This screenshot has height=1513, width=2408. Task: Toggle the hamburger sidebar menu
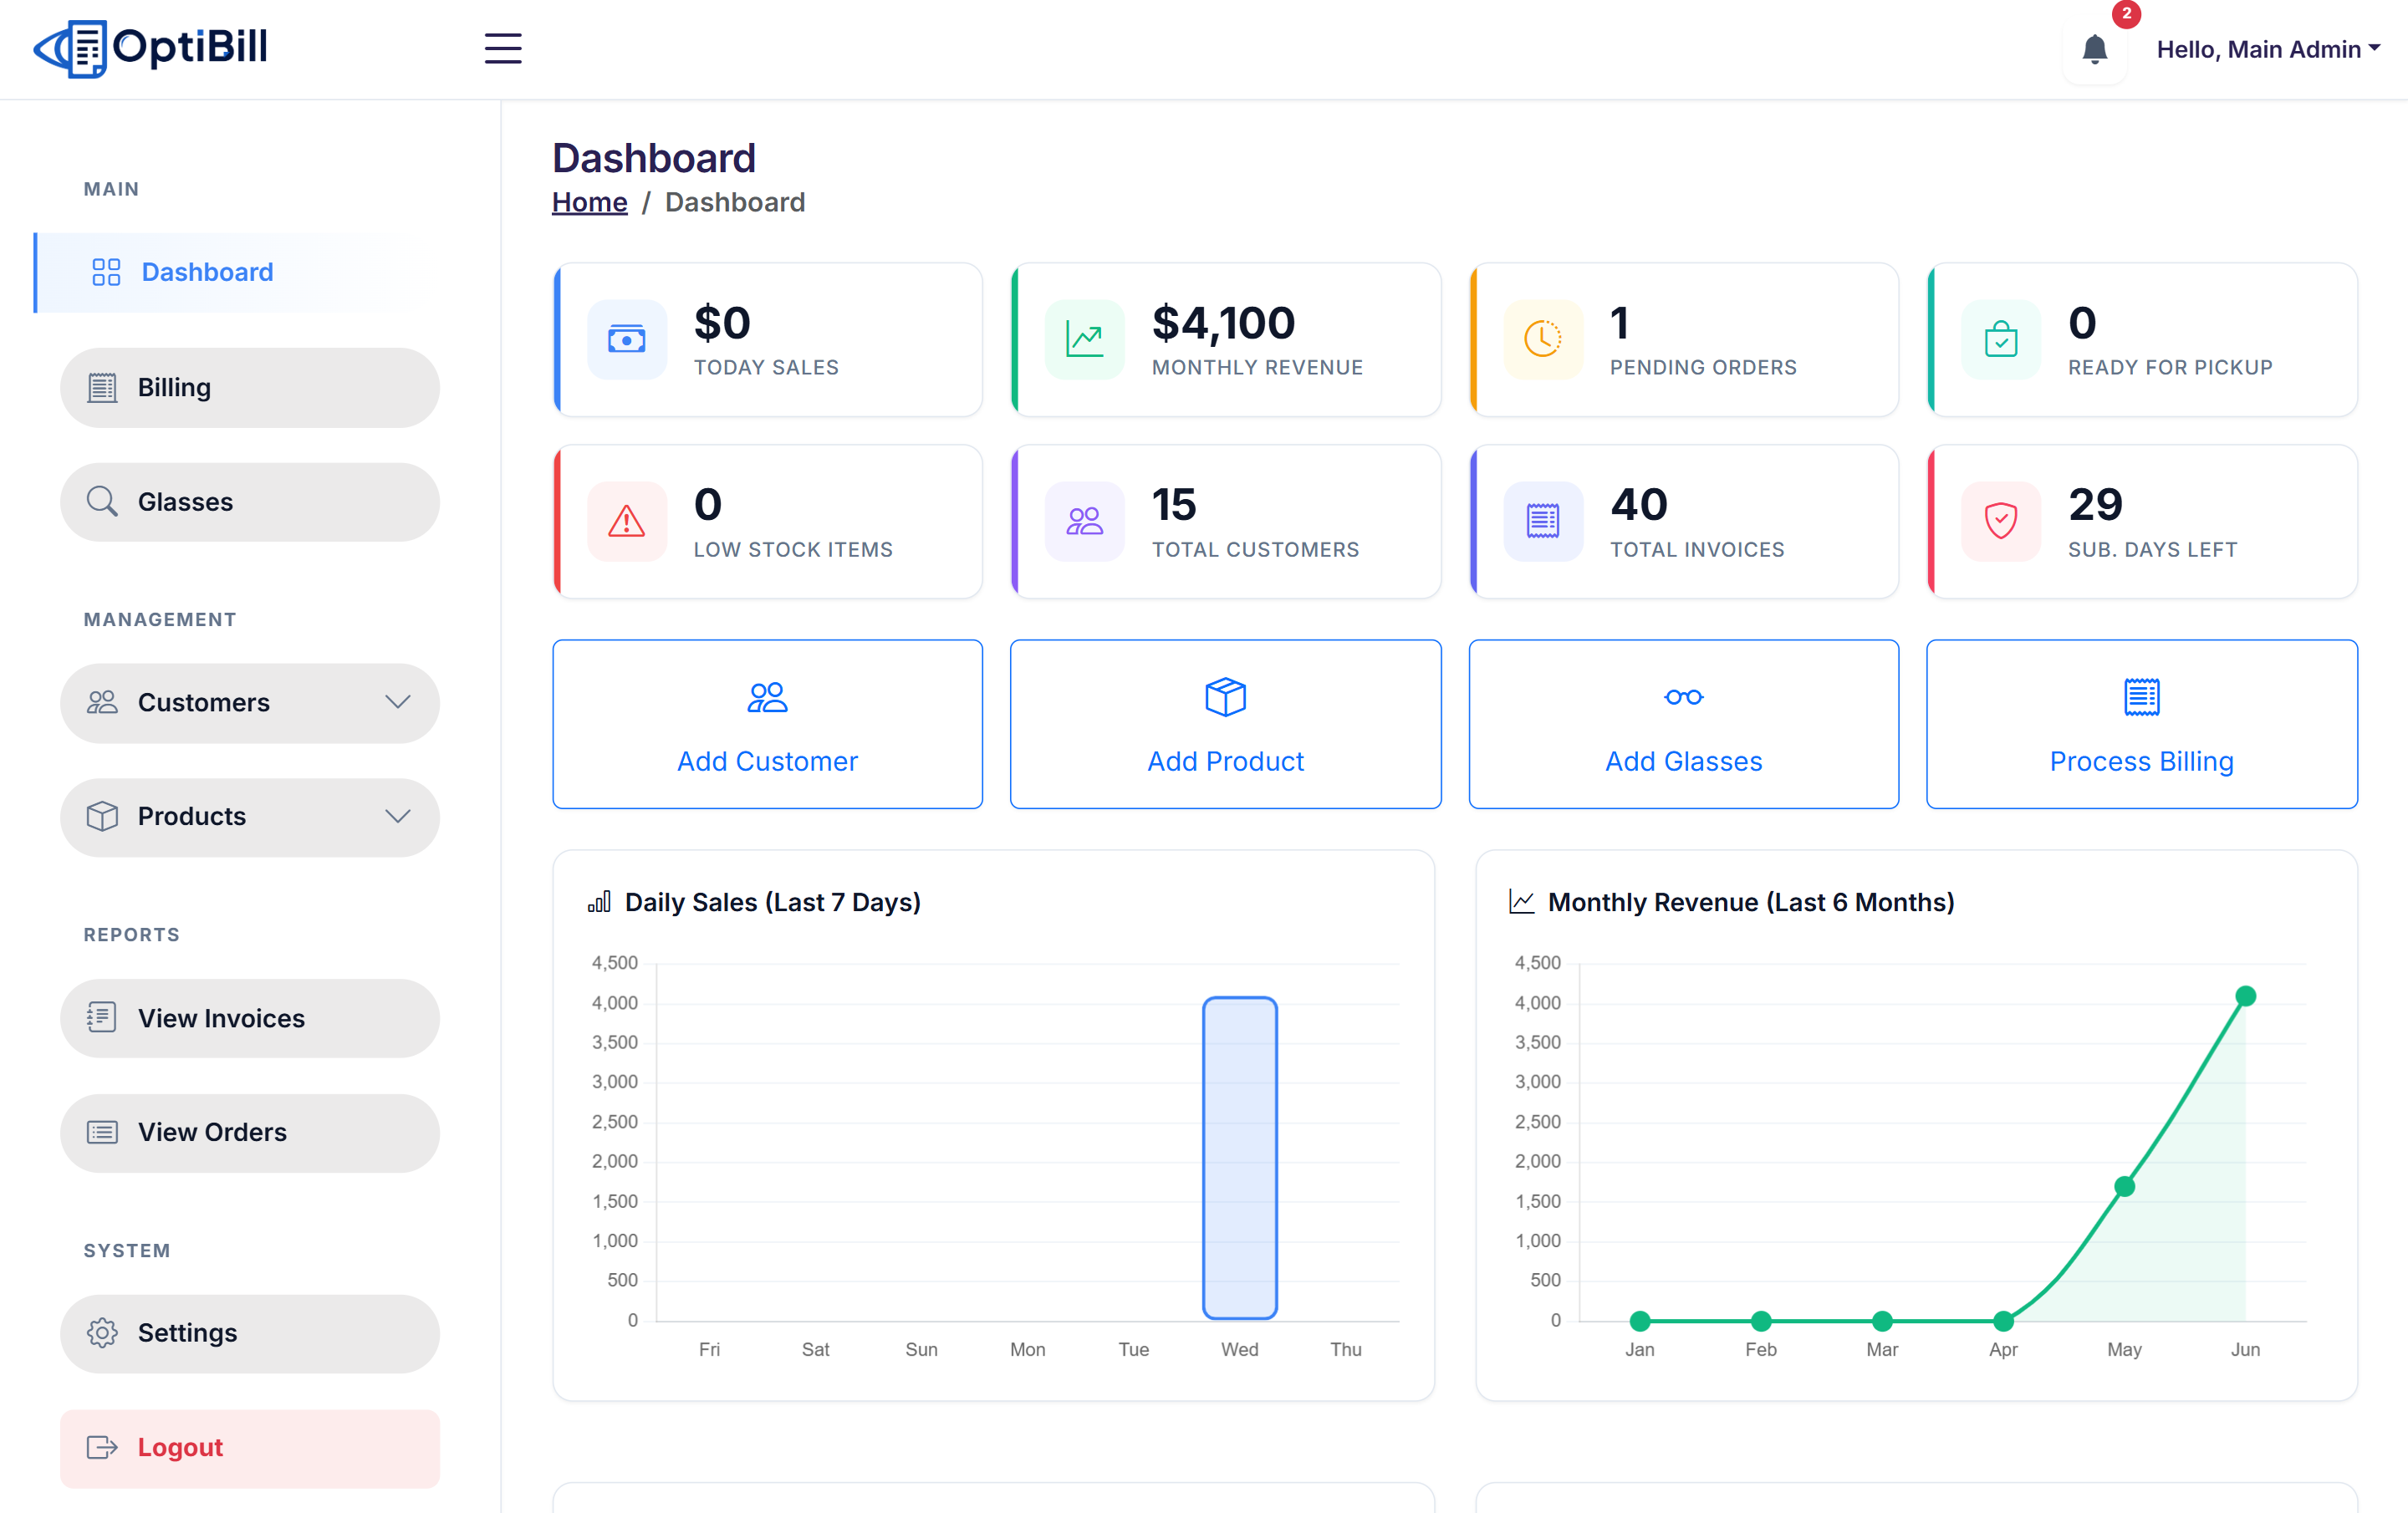pos(503,48)
